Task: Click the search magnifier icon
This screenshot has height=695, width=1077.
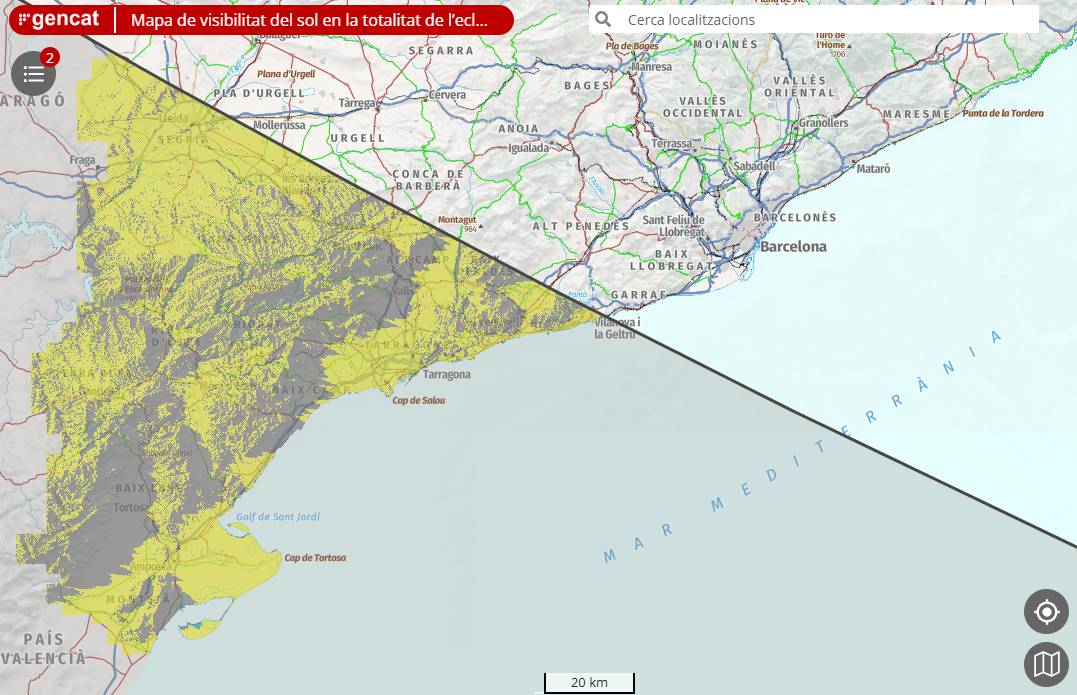Action: [603, 19]
